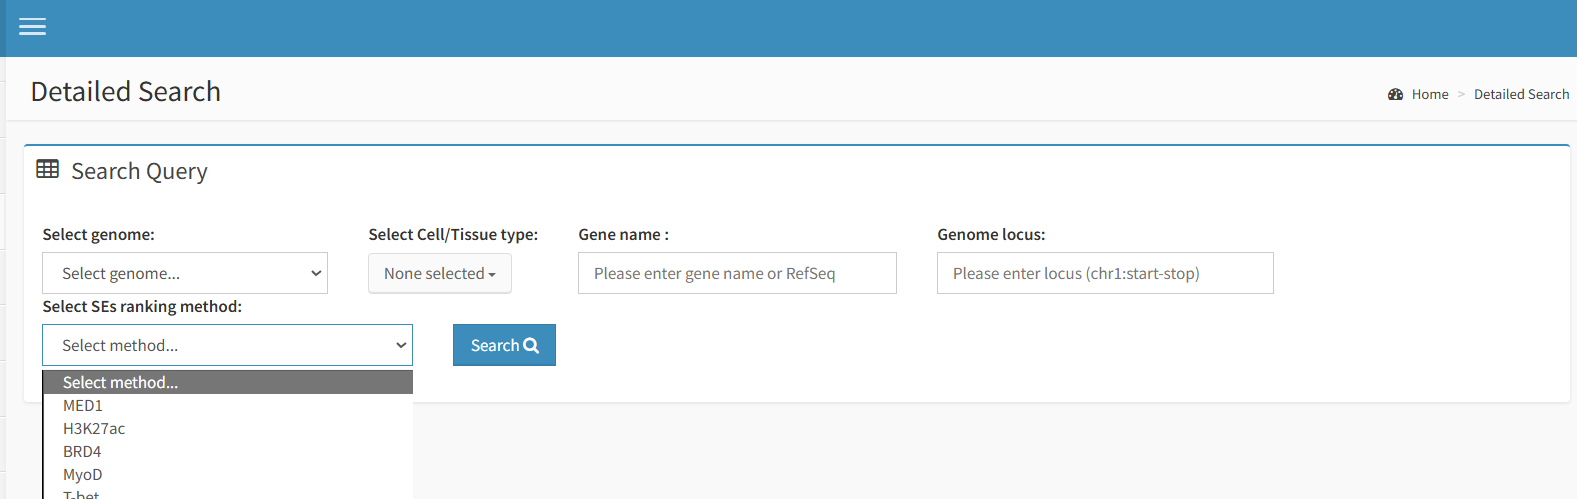Click the 'Select Cell/Tissue type:' label
1577x499 pixels.
coord(453,234)
